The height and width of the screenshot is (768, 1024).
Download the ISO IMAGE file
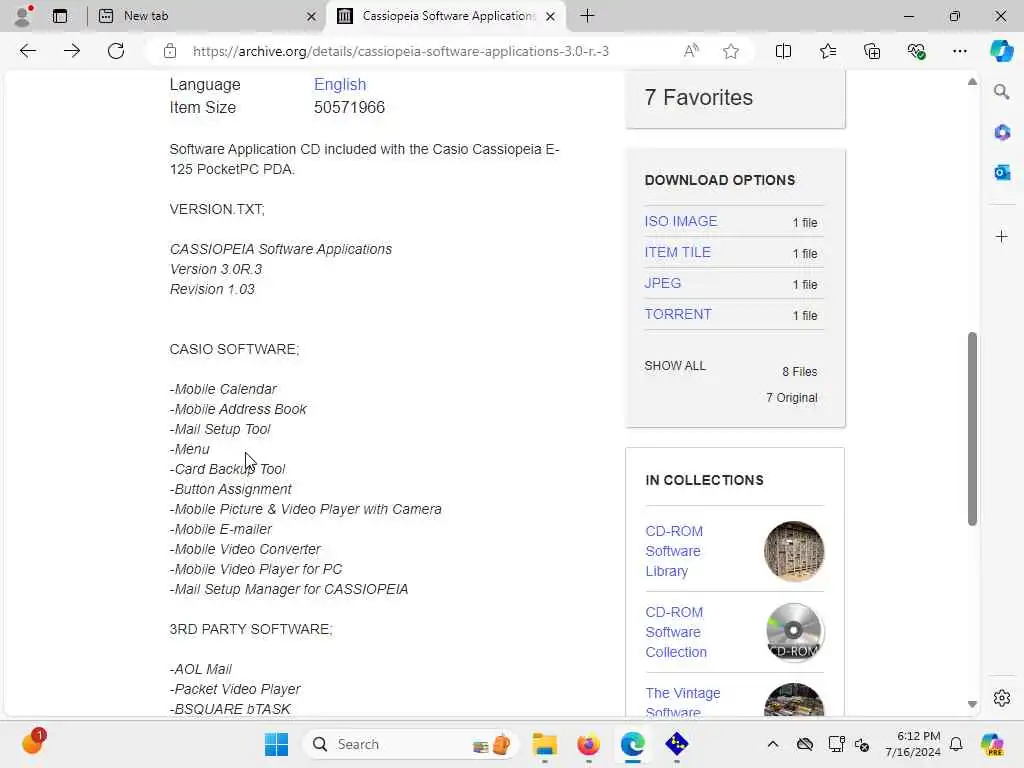pos(680,221)
